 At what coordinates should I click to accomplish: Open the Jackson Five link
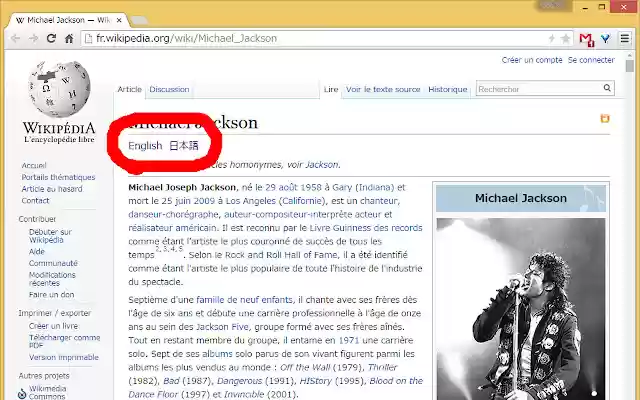222,327
